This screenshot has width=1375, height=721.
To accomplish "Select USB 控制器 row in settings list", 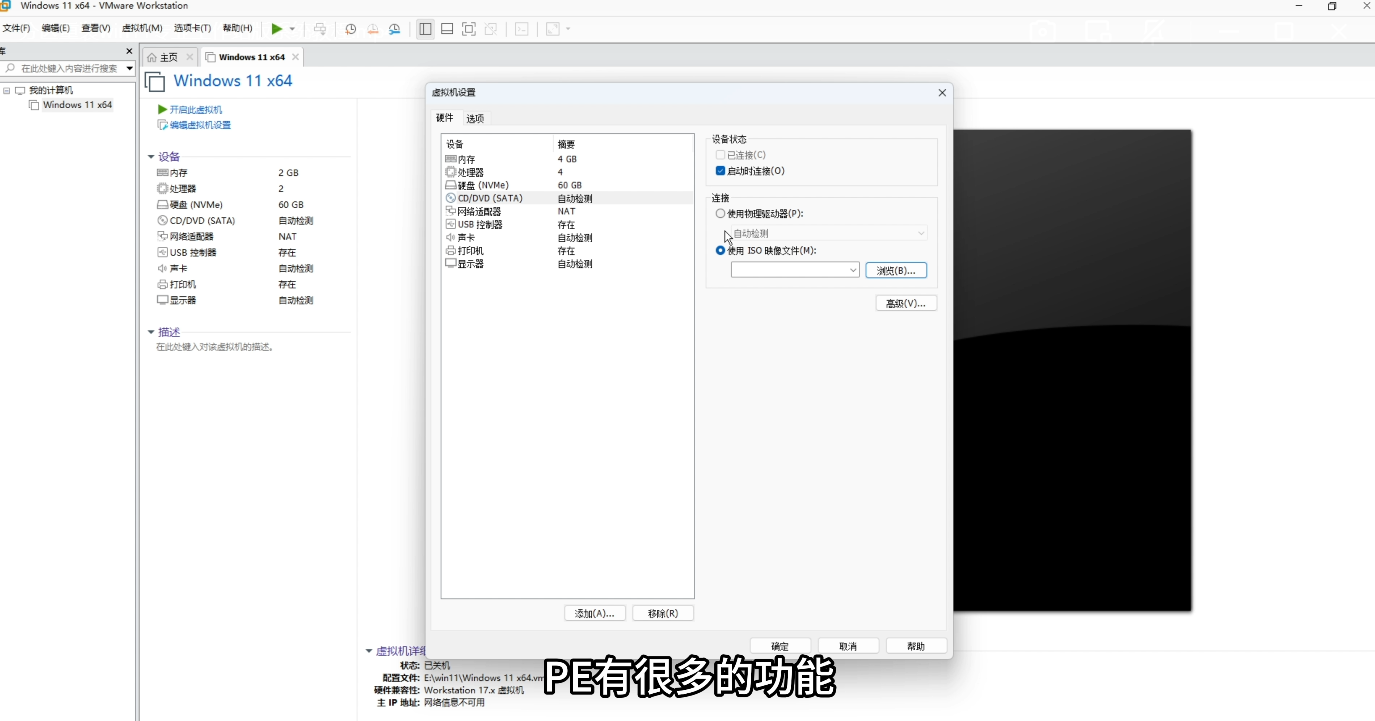I will (567, 225).
